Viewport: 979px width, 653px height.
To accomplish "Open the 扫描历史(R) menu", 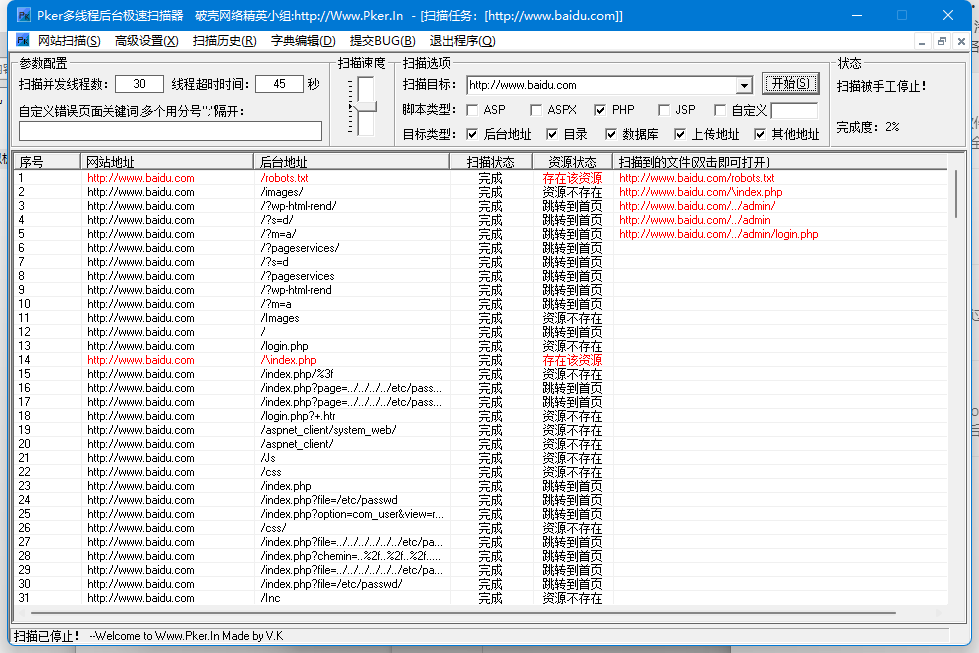I will 224,41.
